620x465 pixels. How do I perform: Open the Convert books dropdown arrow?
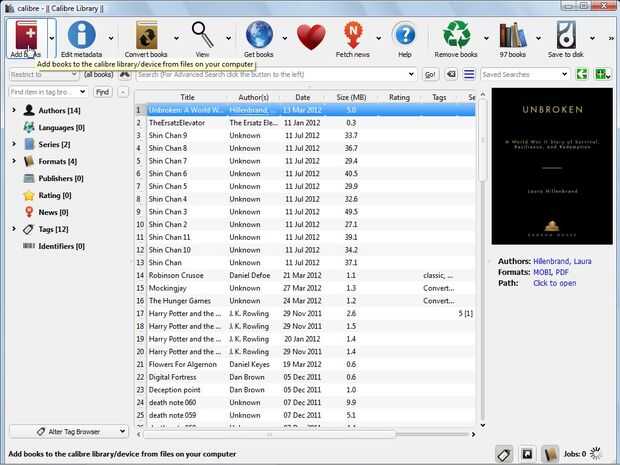click(176, 38)
